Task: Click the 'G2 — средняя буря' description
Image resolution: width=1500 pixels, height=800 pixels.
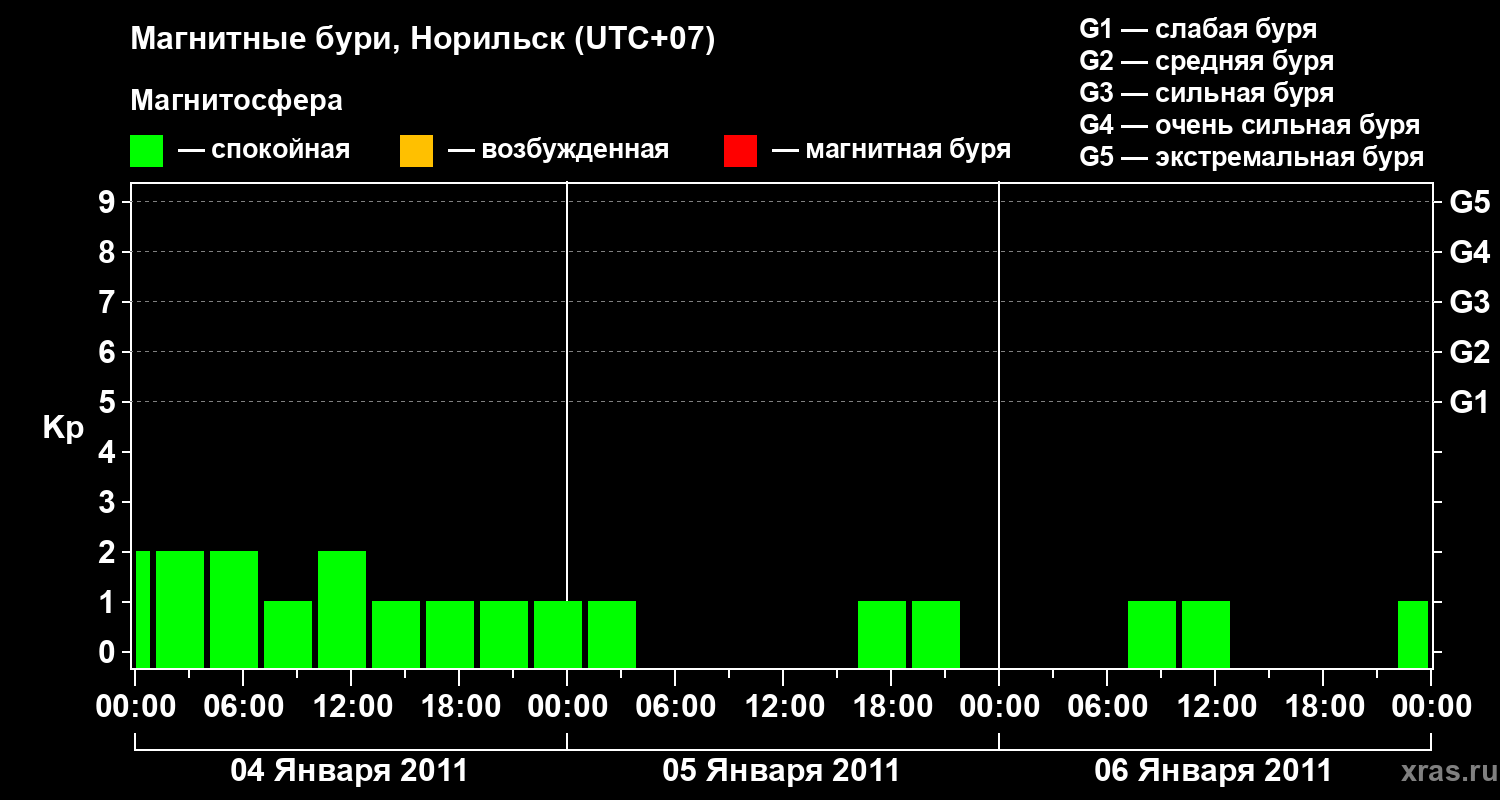Action: click(1206, 61)
